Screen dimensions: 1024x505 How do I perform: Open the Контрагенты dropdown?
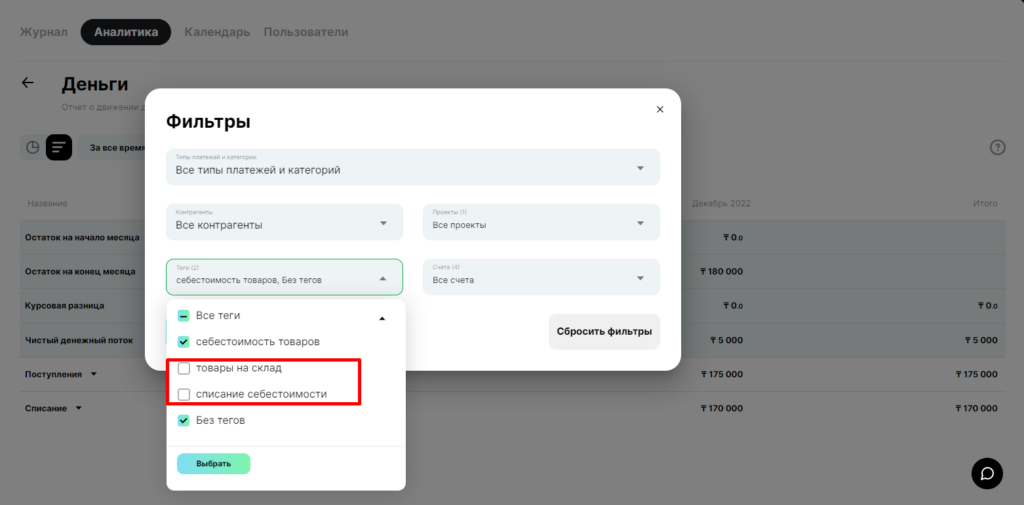click(284, 222)
